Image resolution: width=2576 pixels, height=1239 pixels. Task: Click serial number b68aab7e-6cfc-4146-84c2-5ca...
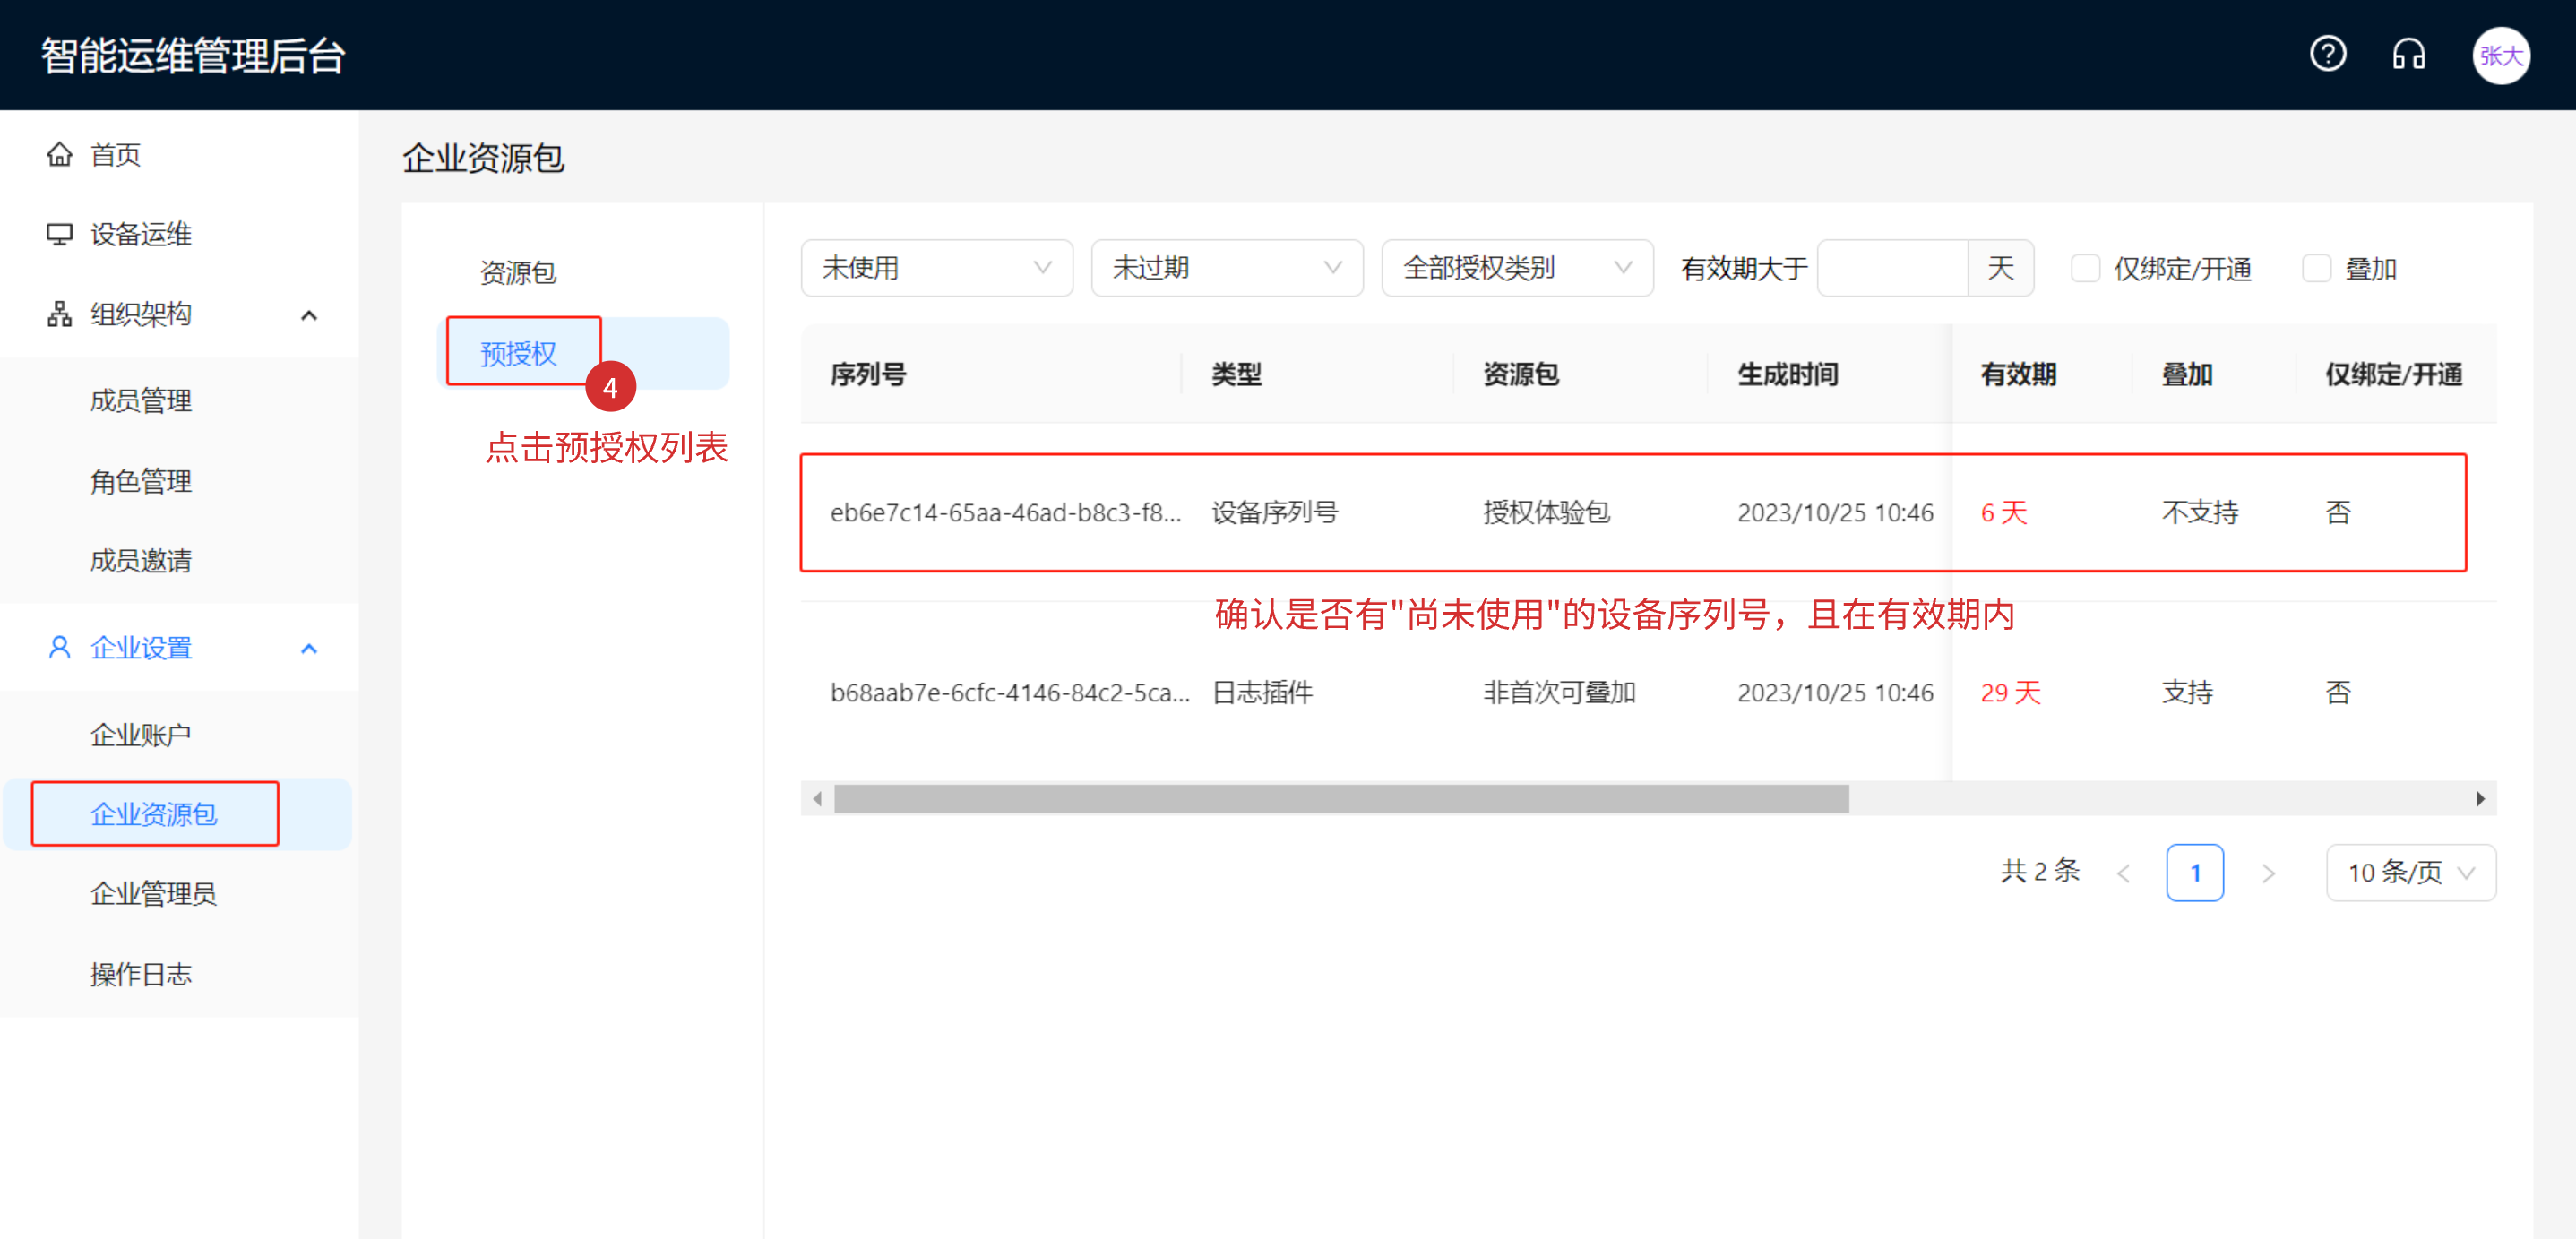(x=1009, y=693)
